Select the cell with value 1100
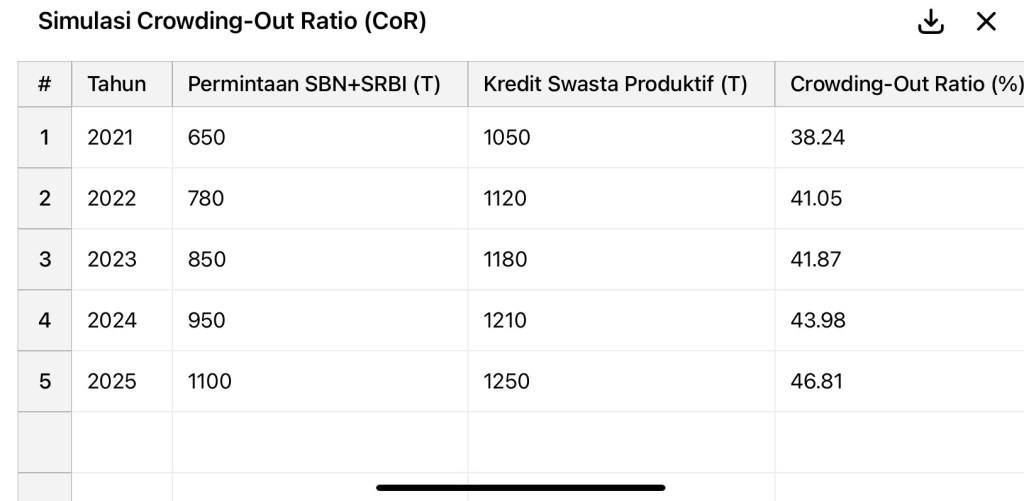The image size is (1024, 501). (x=209, y=381)
